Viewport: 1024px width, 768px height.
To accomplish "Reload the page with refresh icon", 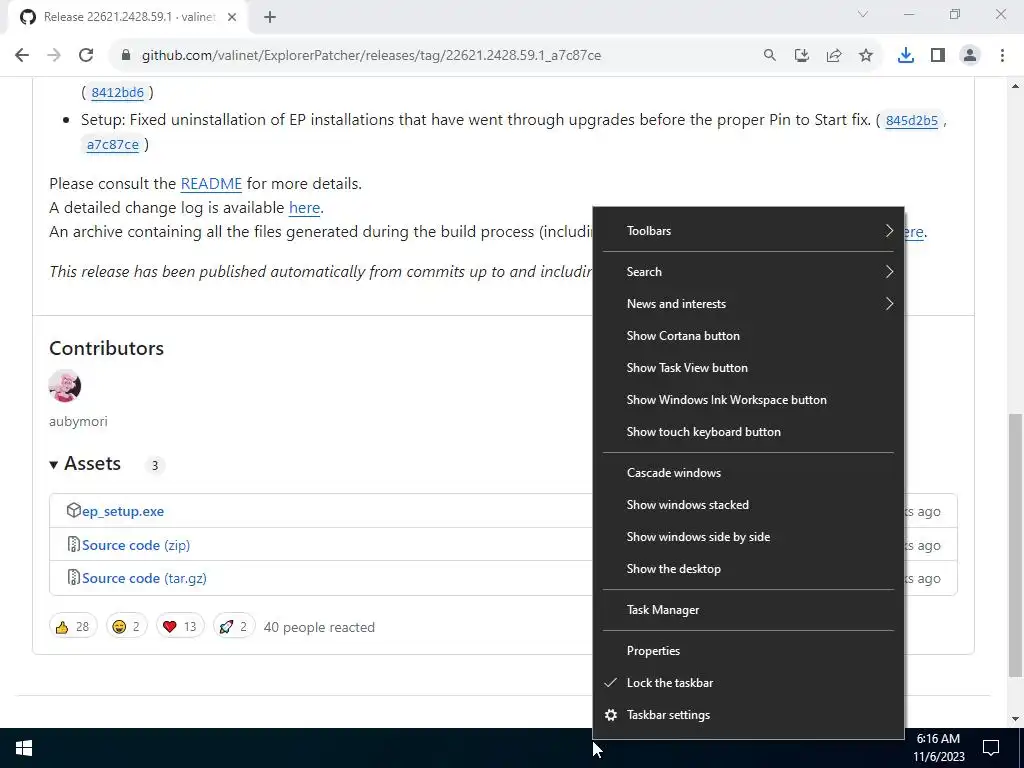I will pyautogui.click(x=86, y=56).
